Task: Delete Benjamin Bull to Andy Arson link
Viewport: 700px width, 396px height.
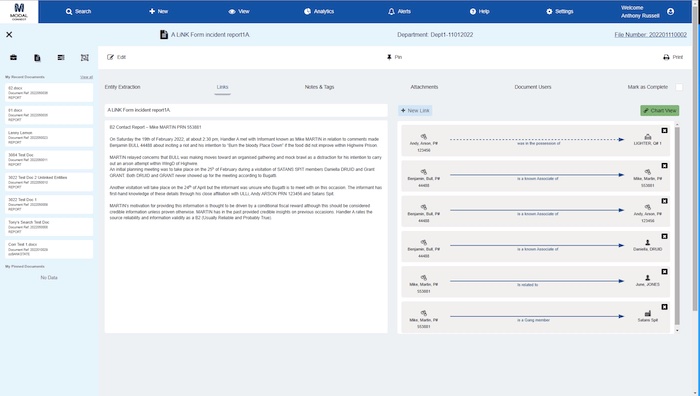Action: [664, 201]
